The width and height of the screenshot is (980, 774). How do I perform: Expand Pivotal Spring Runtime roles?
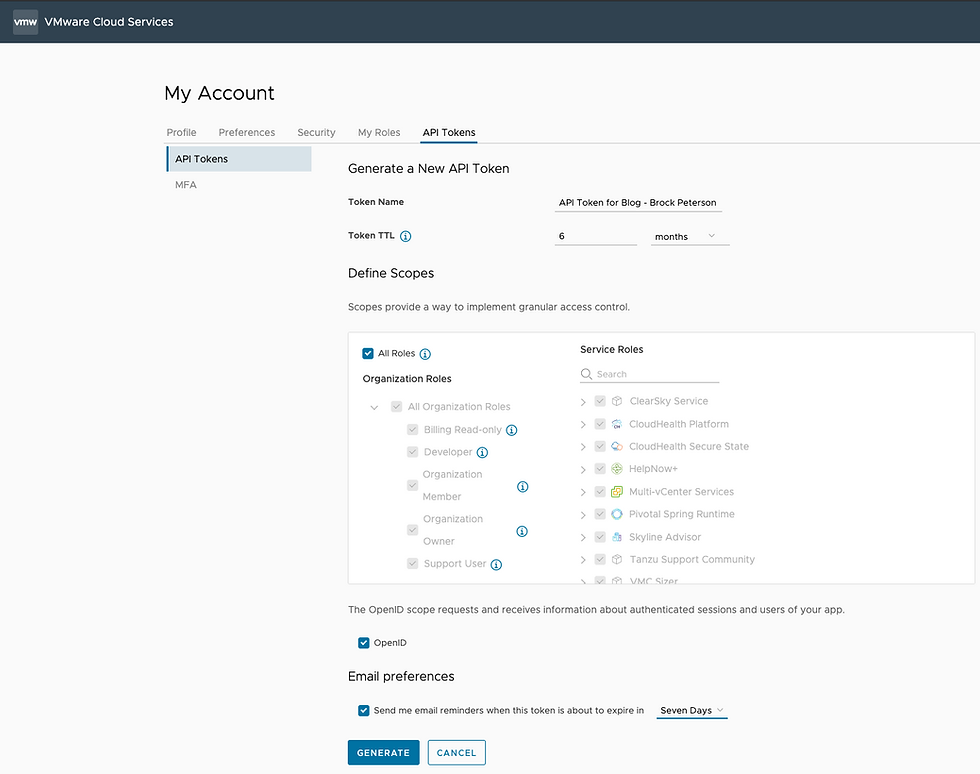click(583, 515)
